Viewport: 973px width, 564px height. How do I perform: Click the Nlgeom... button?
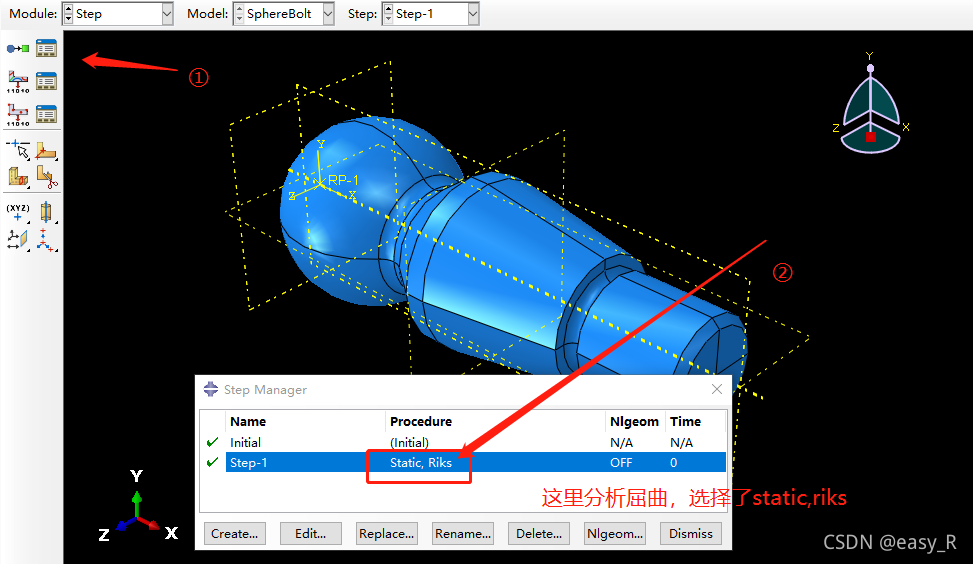[x=614, y=534]
